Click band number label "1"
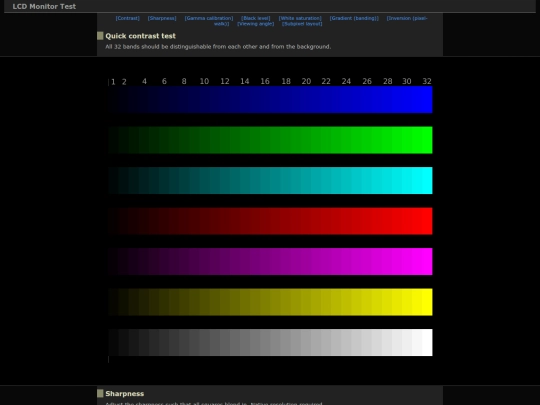540x405 pixels. (x=113, y=82)
